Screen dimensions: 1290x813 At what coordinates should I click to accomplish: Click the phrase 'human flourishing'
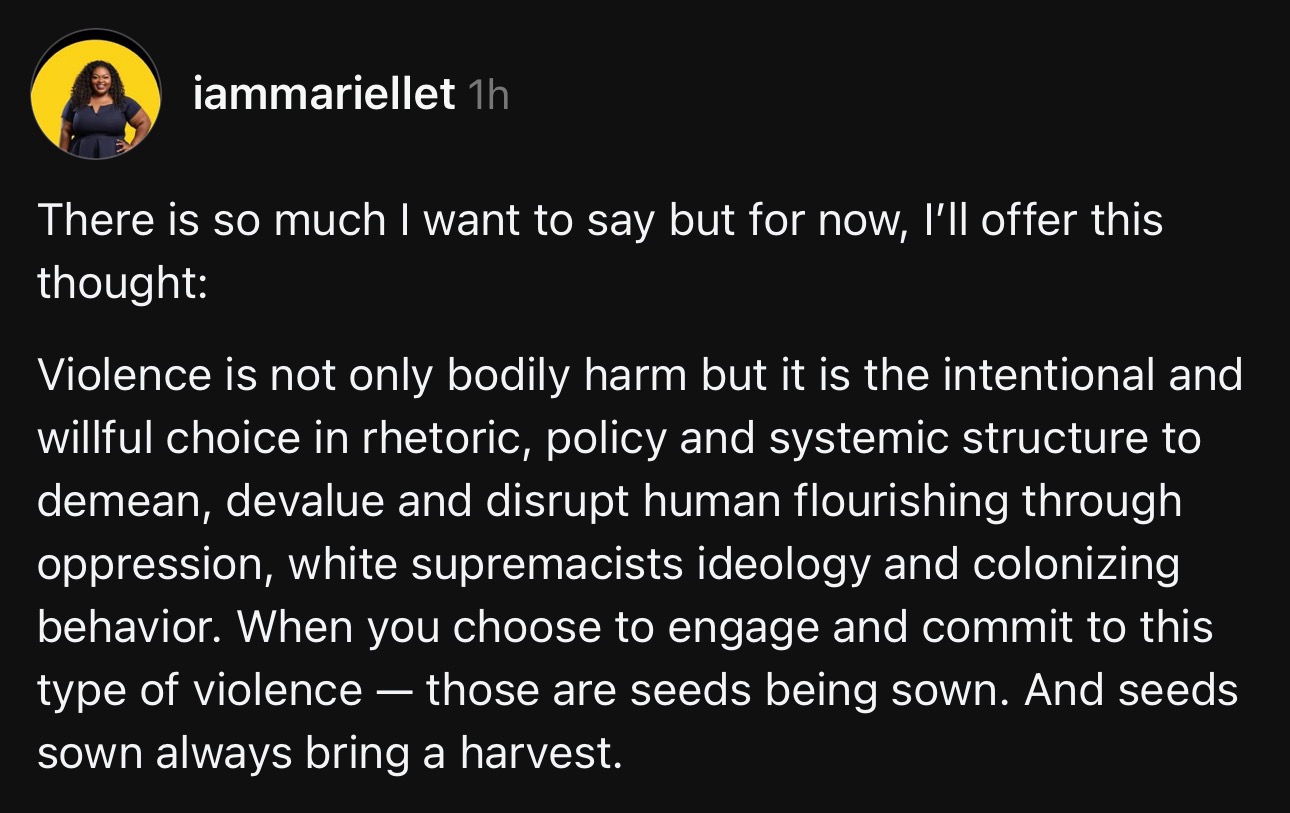coord(826,503)
